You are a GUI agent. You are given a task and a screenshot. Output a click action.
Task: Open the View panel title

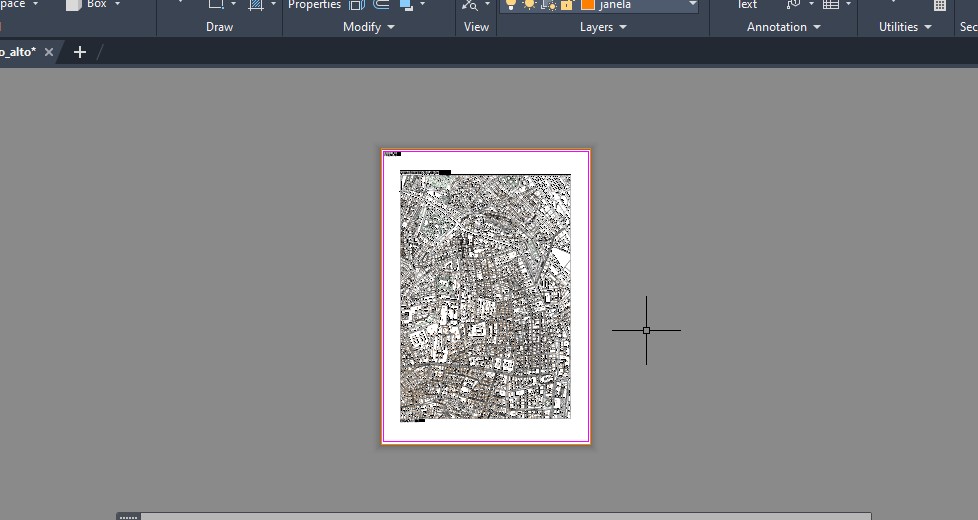[476, 27]
